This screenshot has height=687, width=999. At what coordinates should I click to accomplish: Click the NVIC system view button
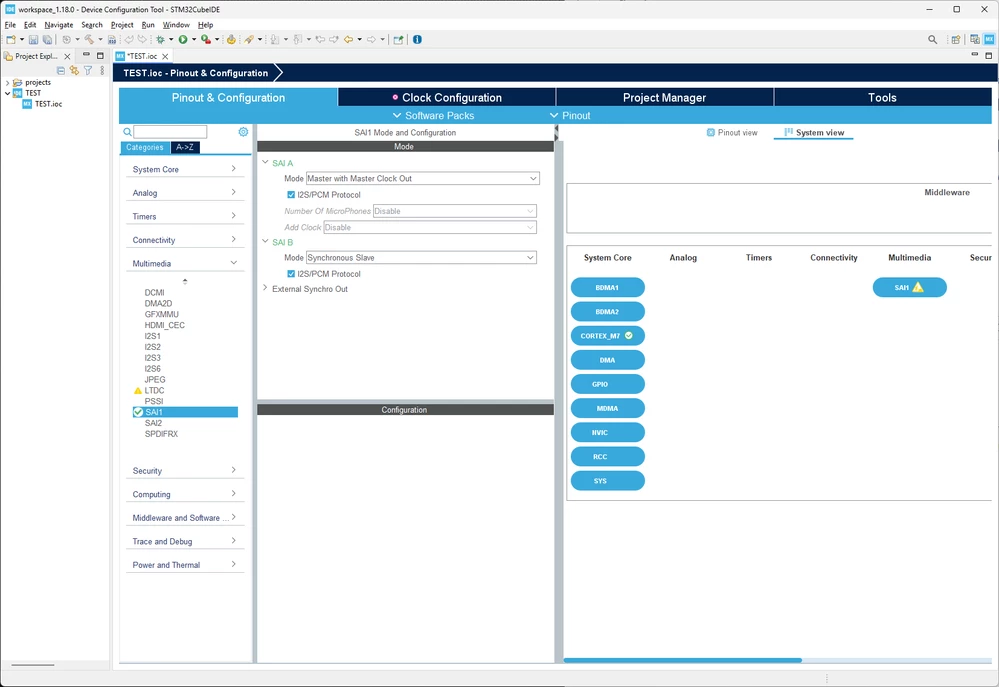[607, 433]
